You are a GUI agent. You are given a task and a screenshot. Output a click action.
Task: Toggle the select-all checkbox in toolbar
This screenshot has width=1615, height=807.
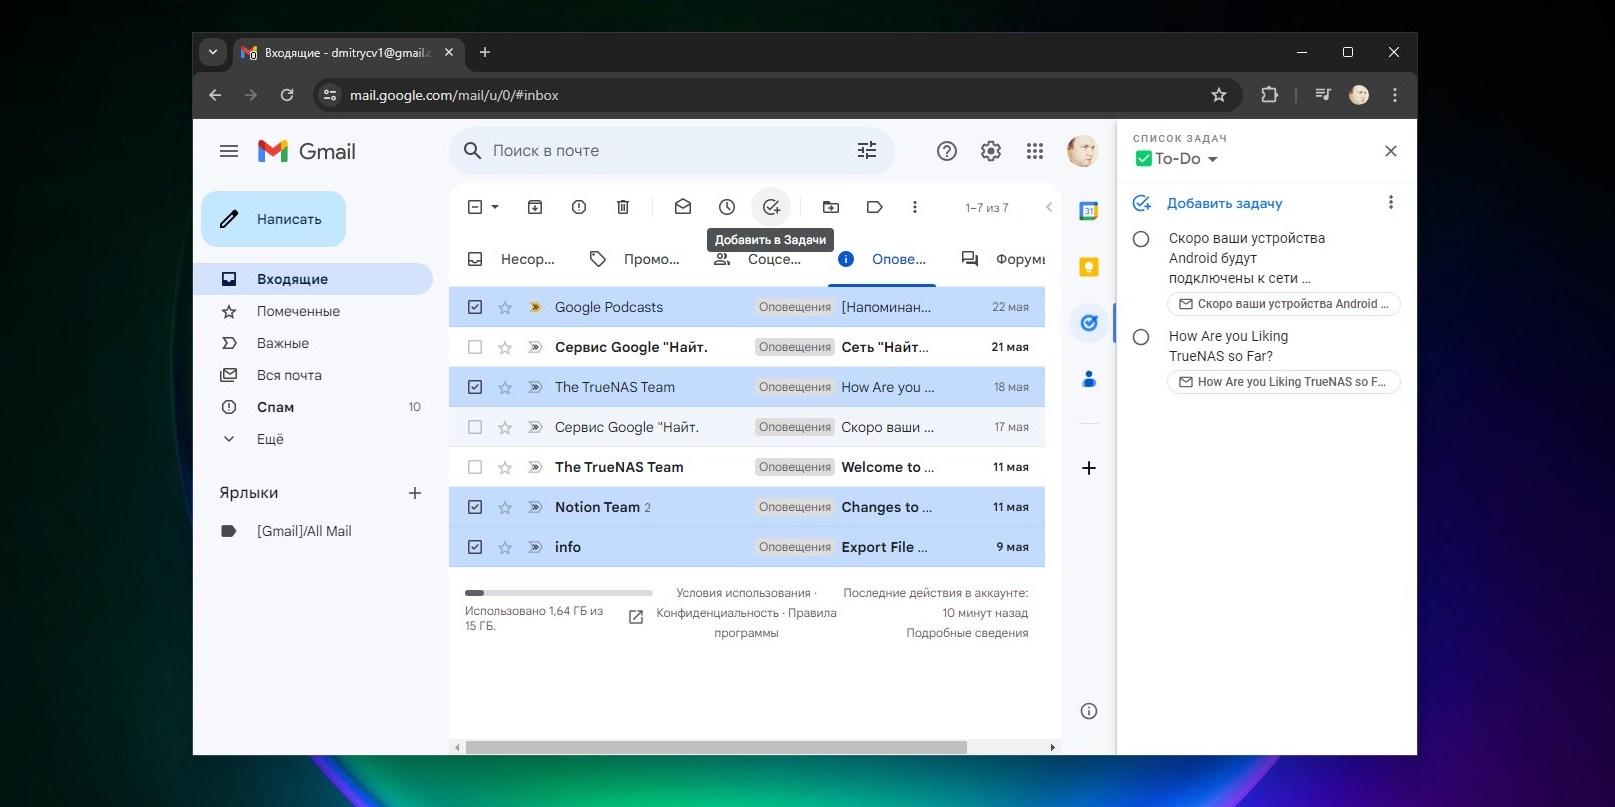pos(475,207)
